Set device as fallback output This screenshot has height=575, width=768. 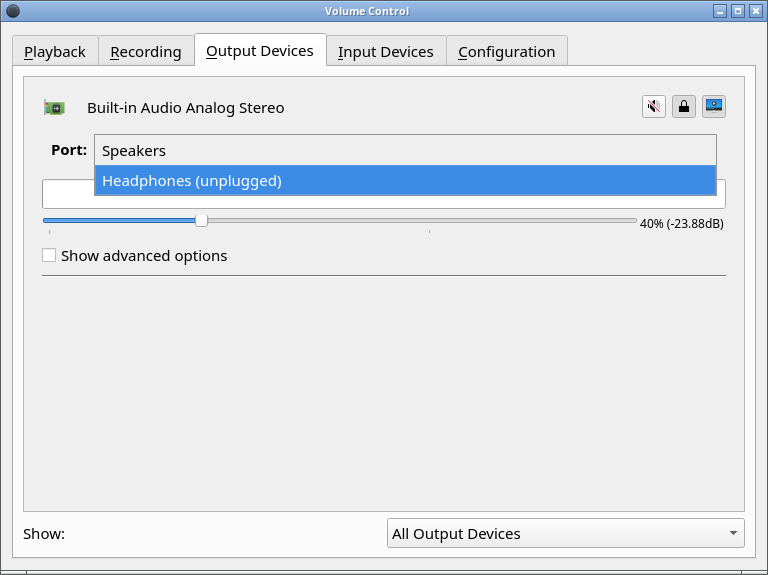pyautogui.click(x=714, y=107)
